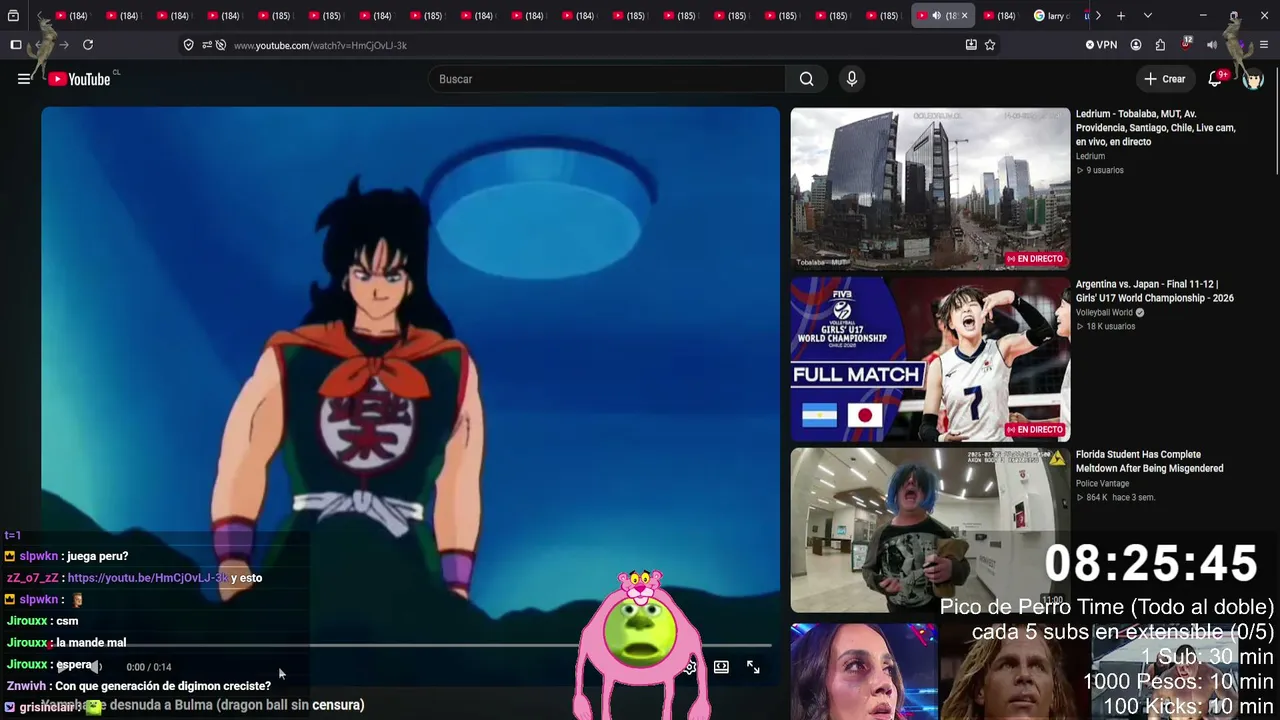Click the page's vertical scrollbar
The image size is (1280, 720).
(x=1275, y=120)
